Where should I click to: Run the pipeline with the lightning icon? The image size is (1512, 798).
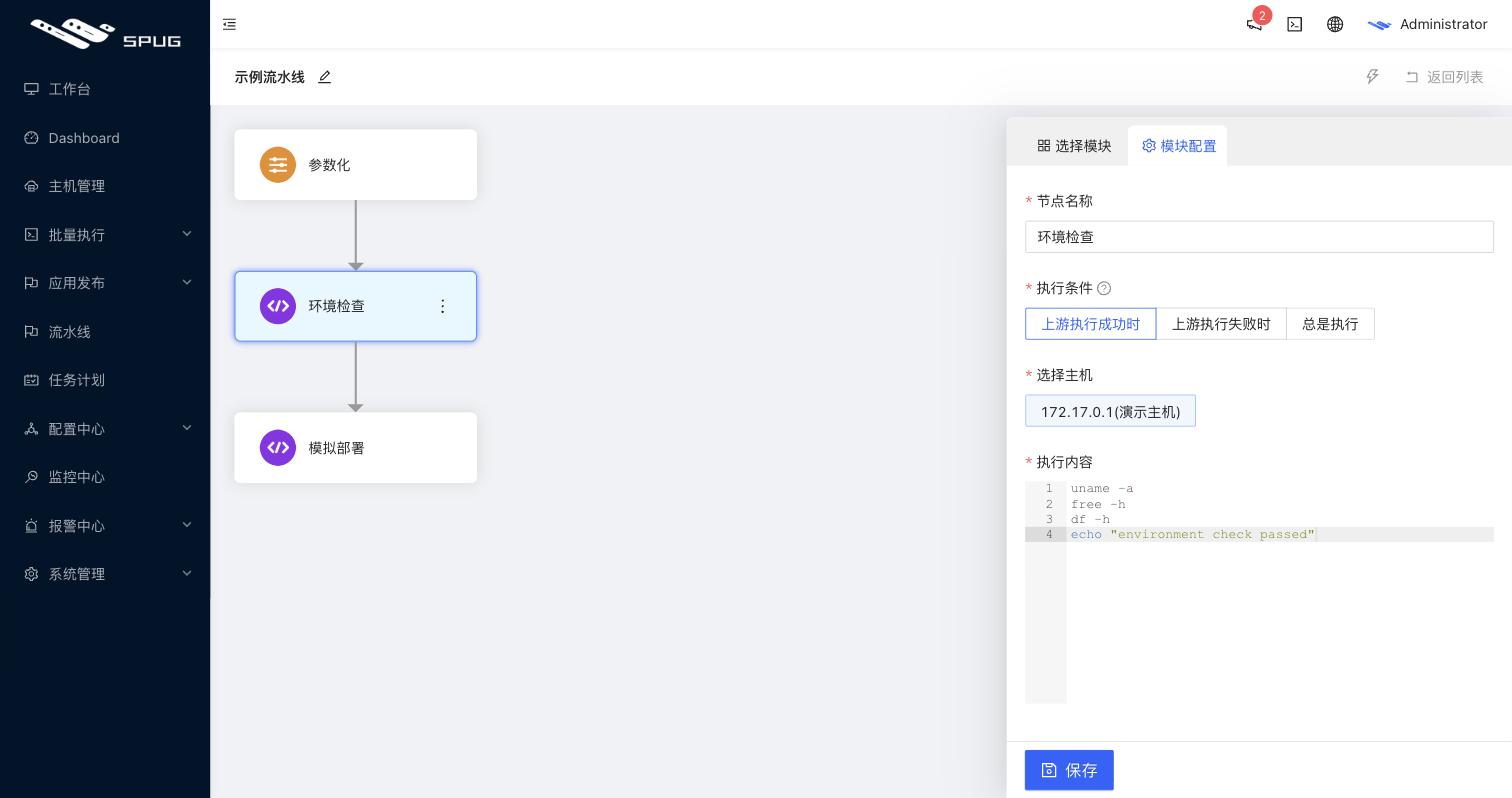pos(1372,77)
